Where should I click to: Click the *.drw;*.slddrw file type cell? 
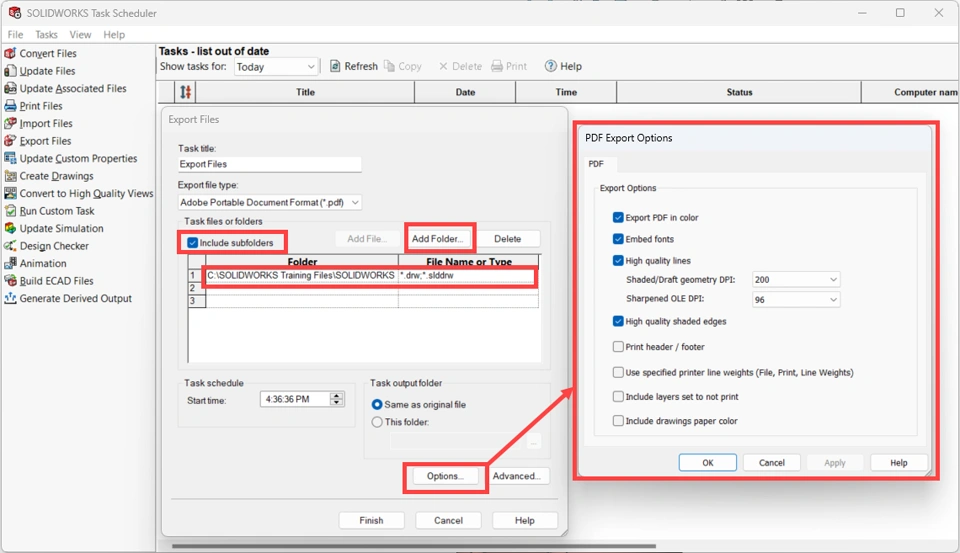pos(468,276)
